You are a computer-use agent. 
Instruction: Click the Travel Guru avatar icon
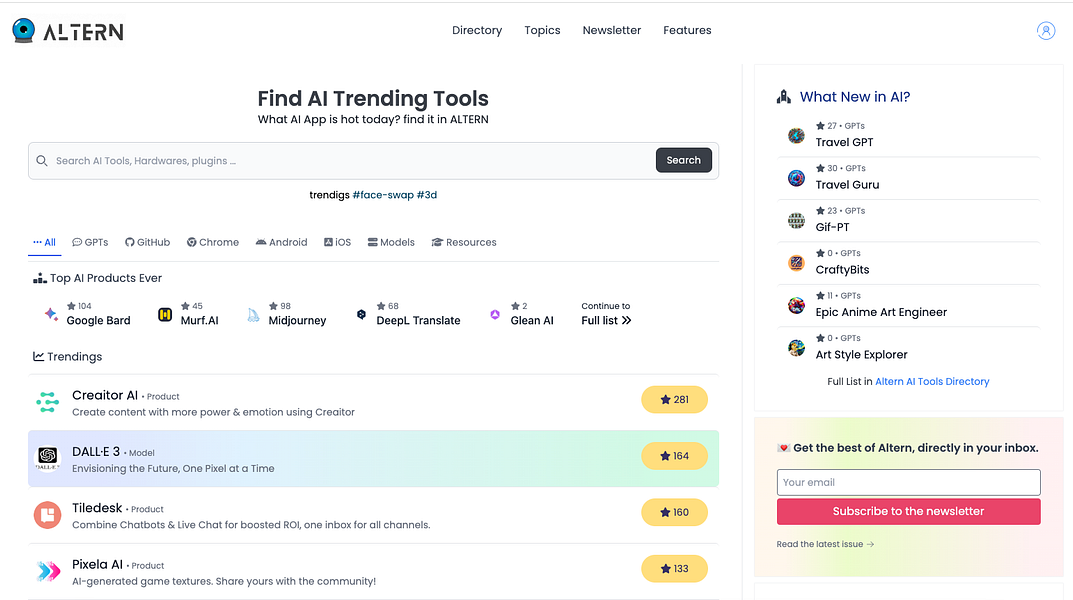tap(796, 178)
